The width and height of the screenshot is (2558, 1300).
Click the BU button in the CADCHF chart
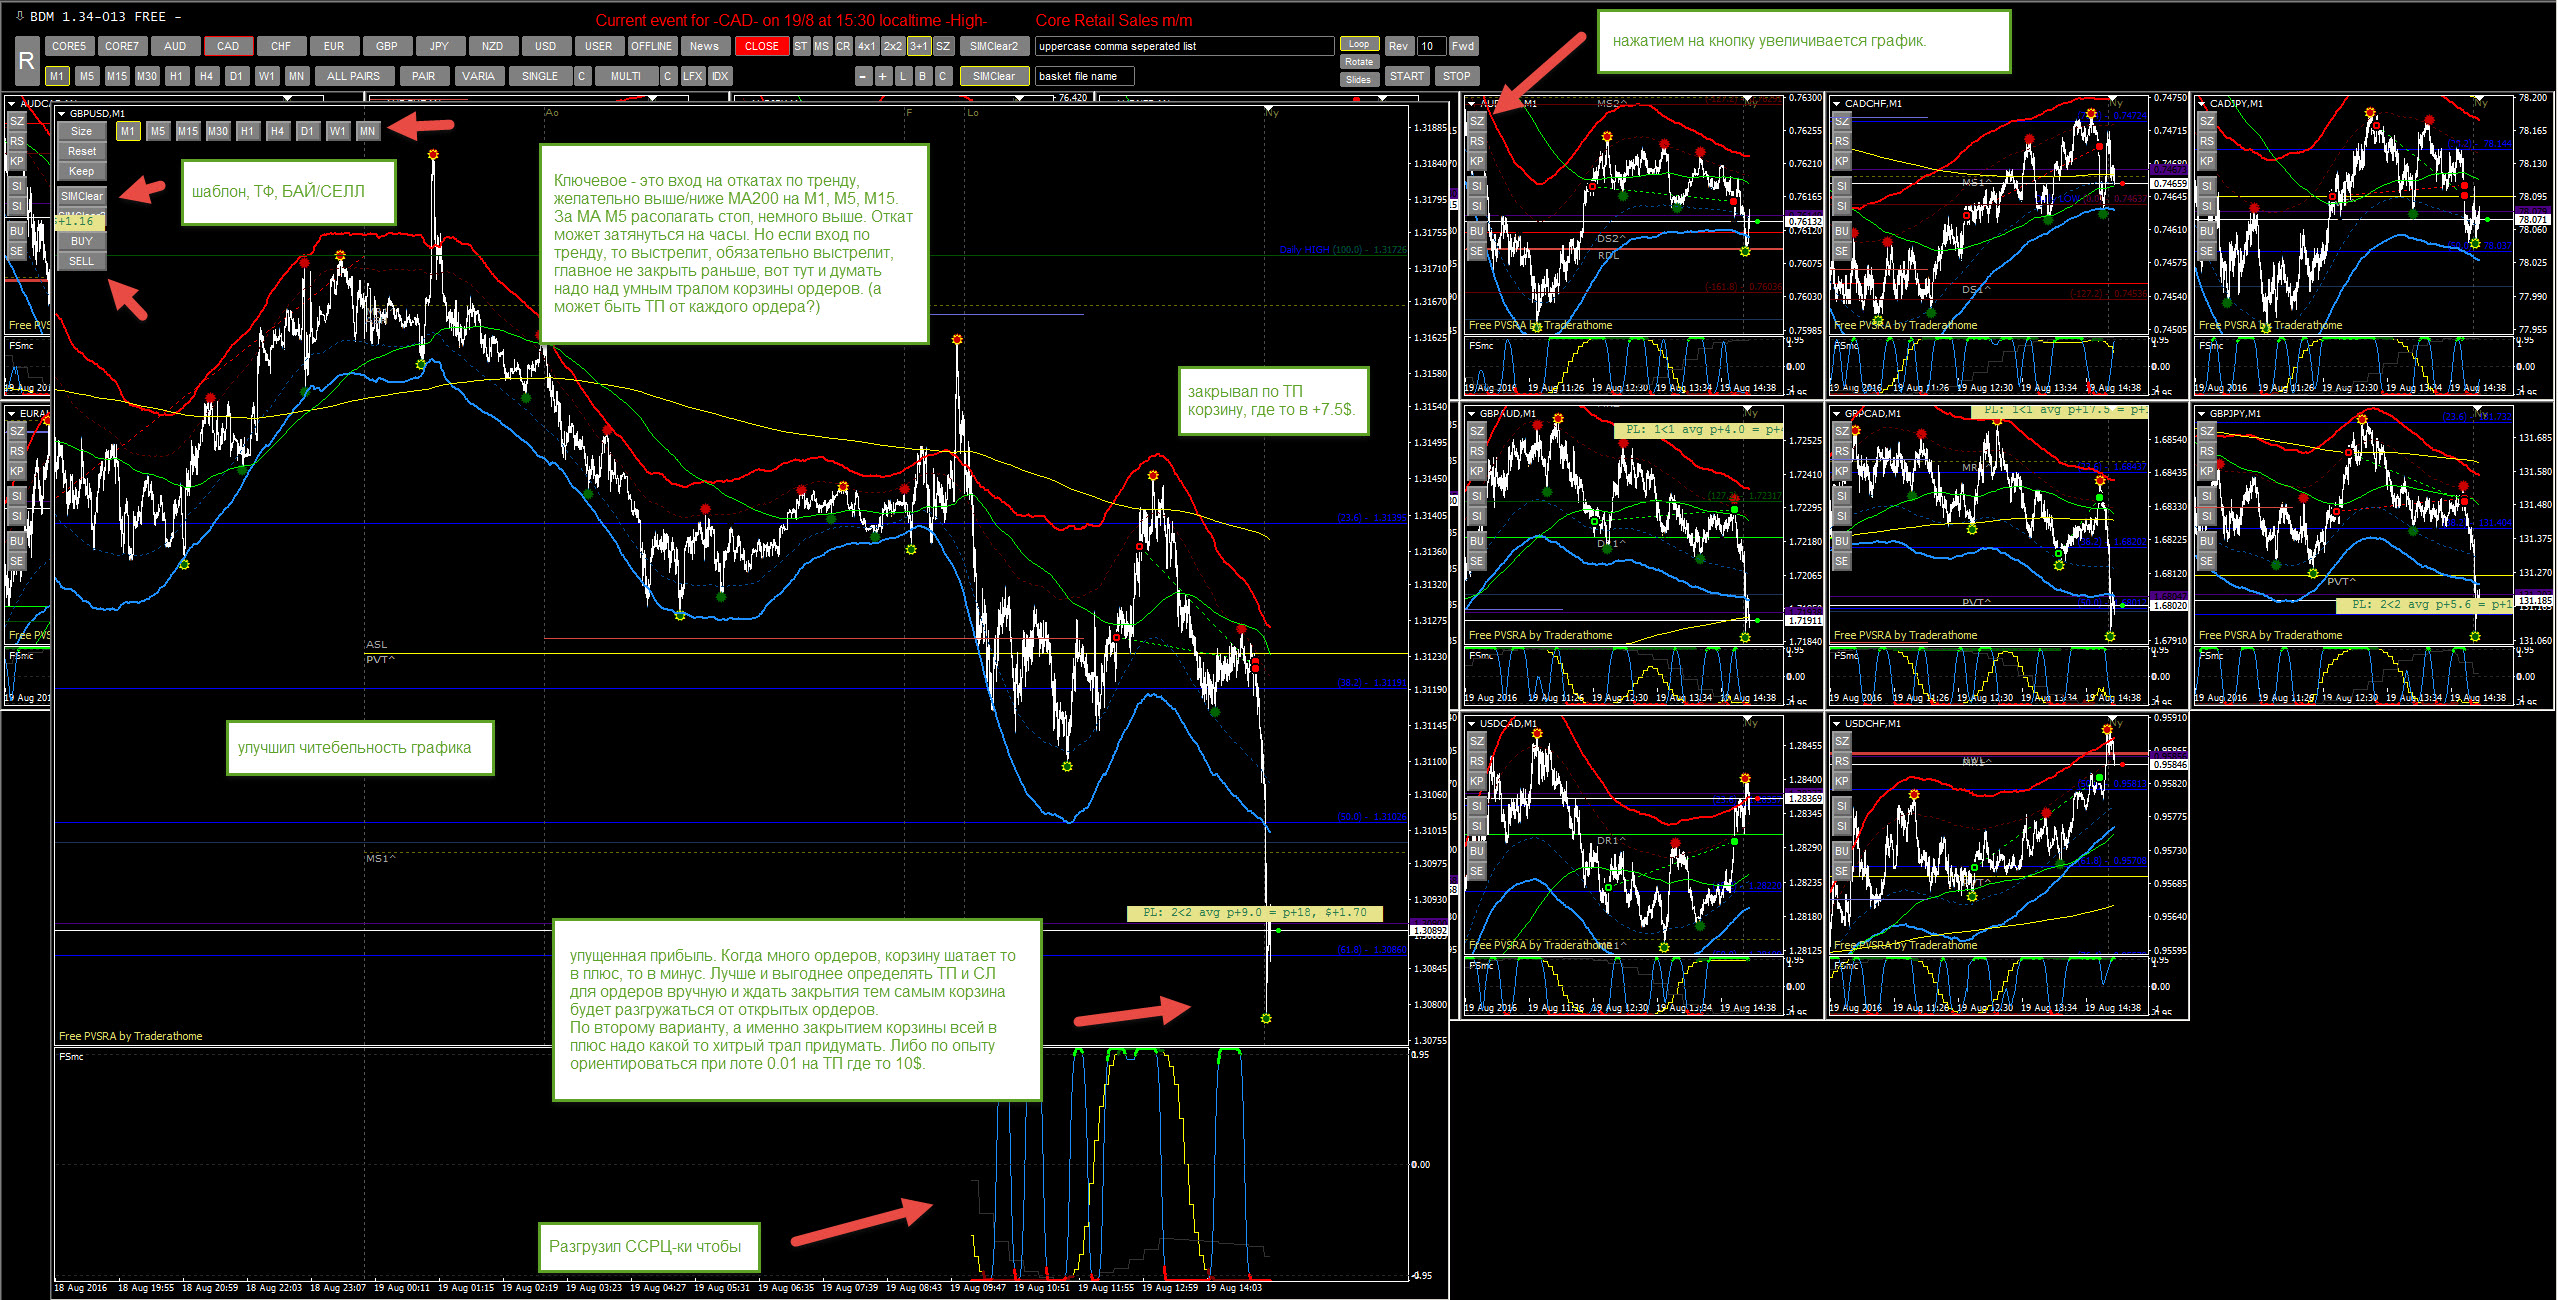[x=1842, y=231]
